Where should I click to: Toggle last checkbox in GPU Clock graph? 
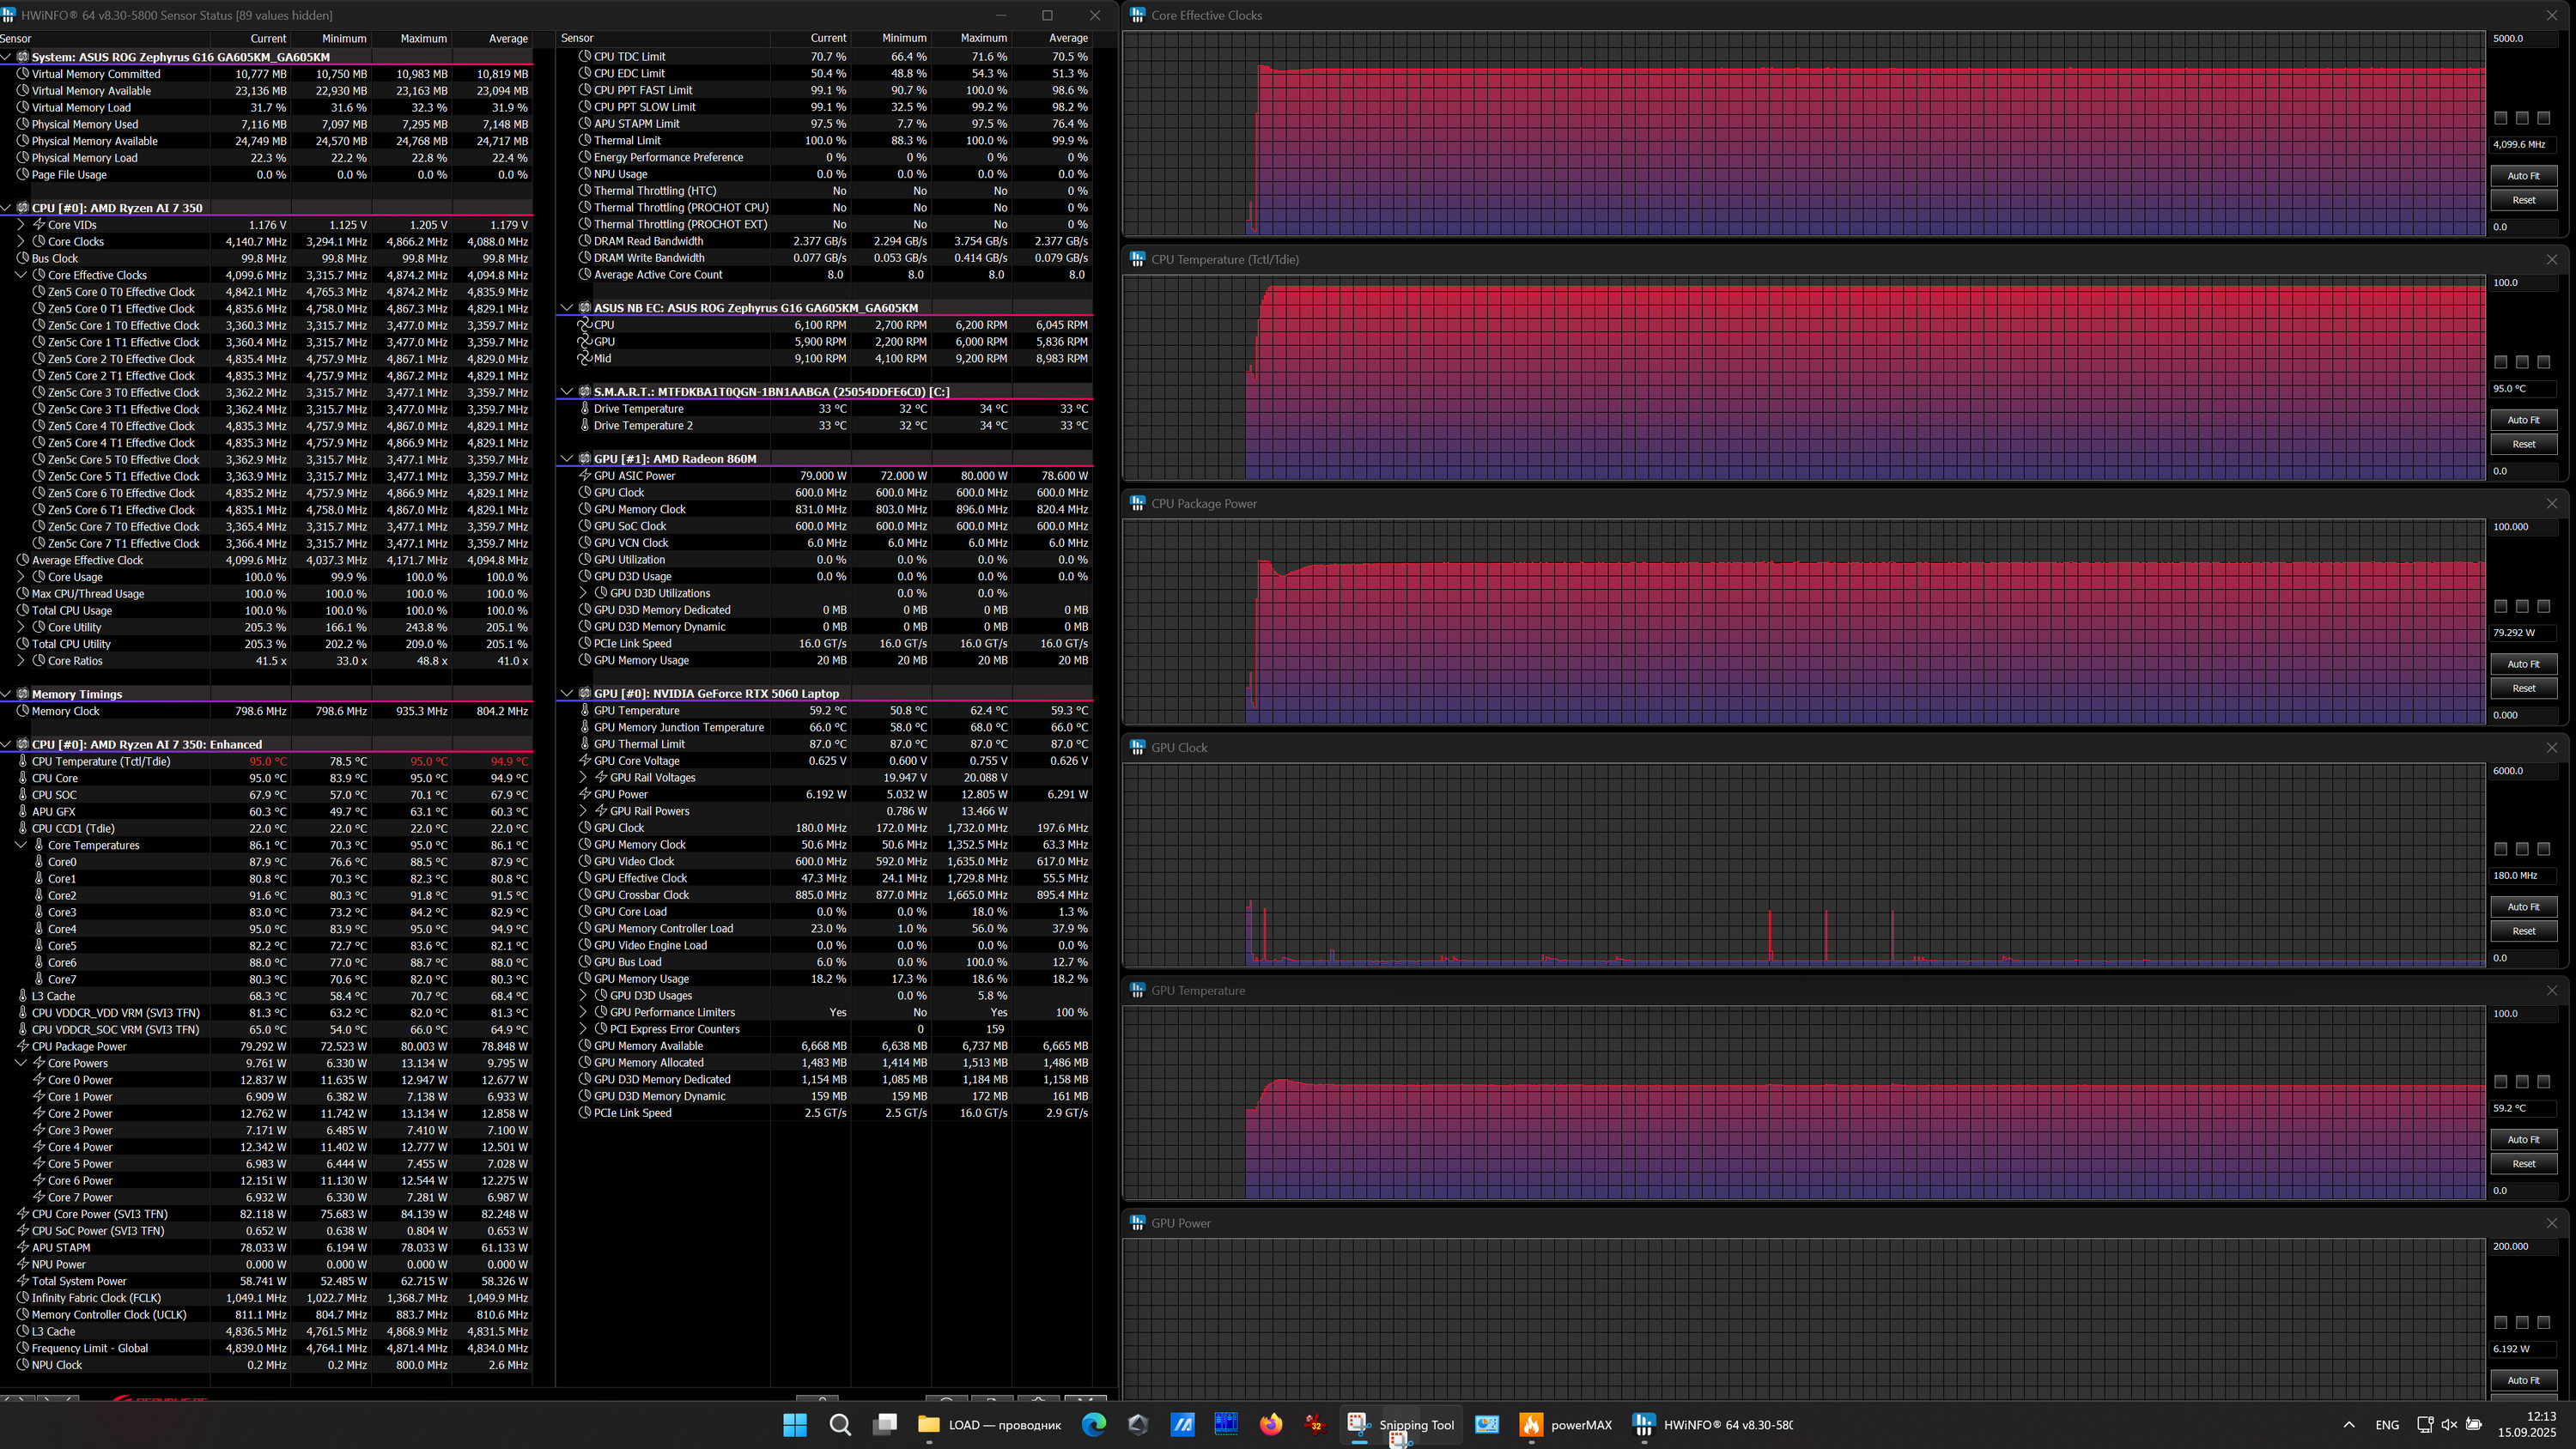[x=2544, y=849]
